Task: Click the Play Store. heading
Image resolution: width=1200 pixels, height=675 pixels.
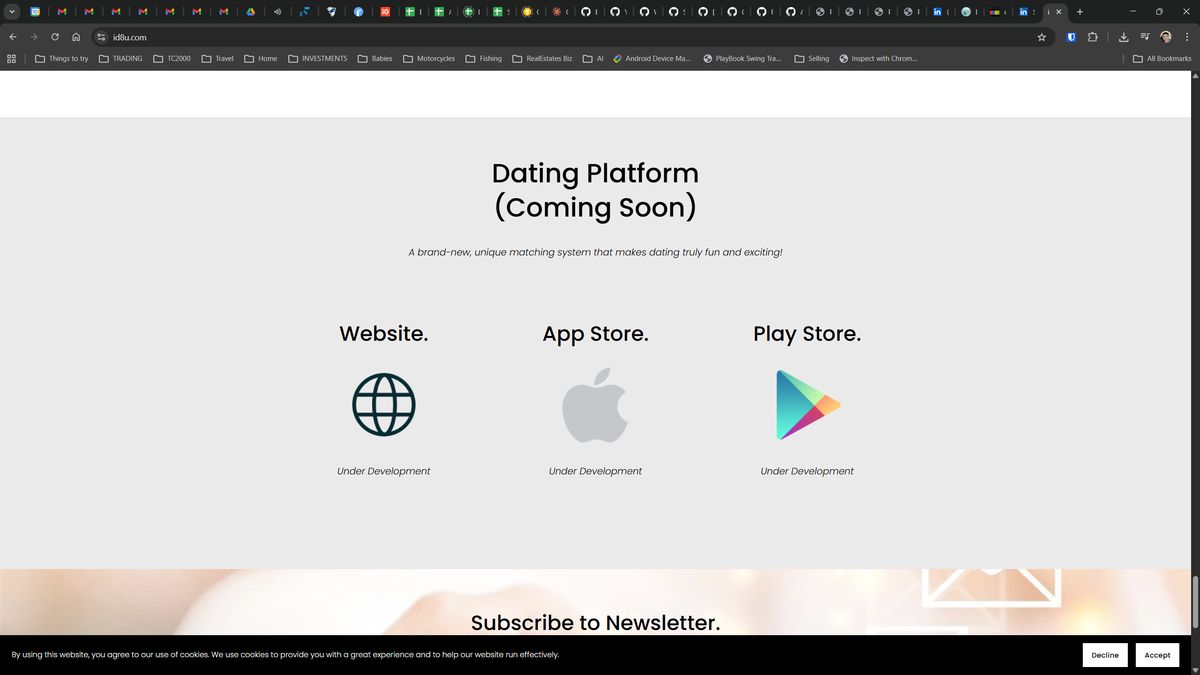Action: point(807,334)
